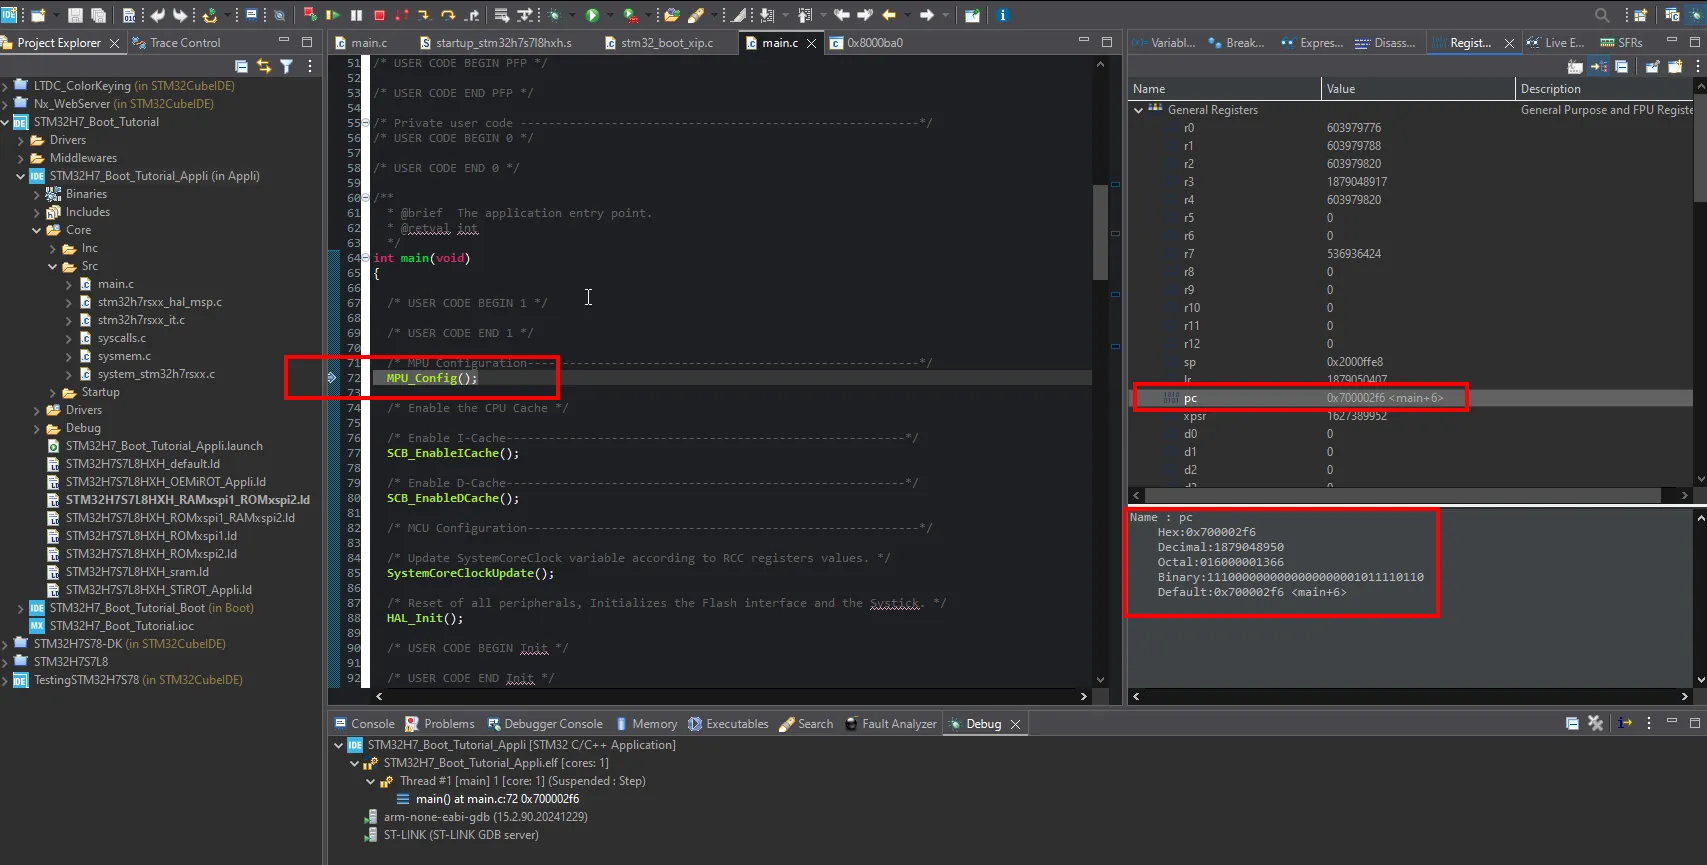
Task: Open STM32H7S7L8HXH_RAMxspi1_ROMxspi2.ld file
Action: [179, 500]
